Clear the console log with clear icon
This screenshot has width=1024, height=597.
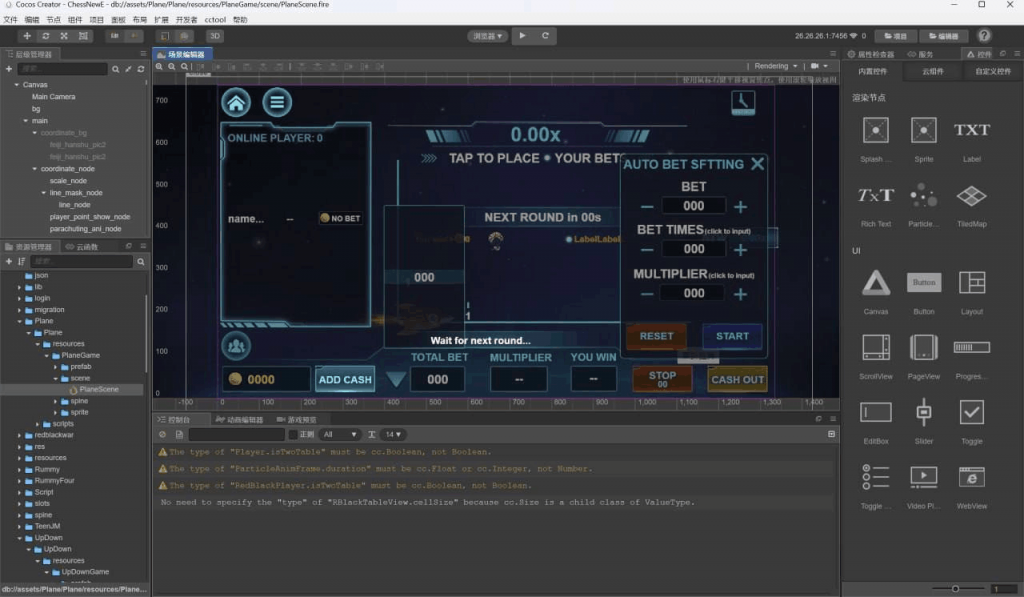click(163, 435)
